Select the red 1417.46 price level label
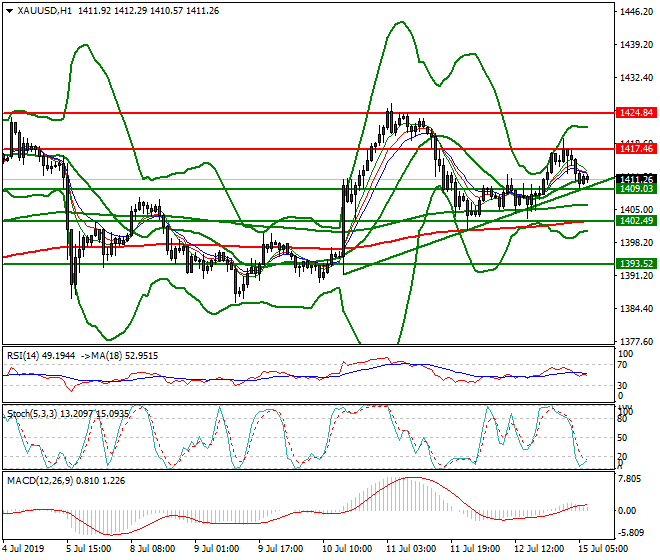 (636, 149)
